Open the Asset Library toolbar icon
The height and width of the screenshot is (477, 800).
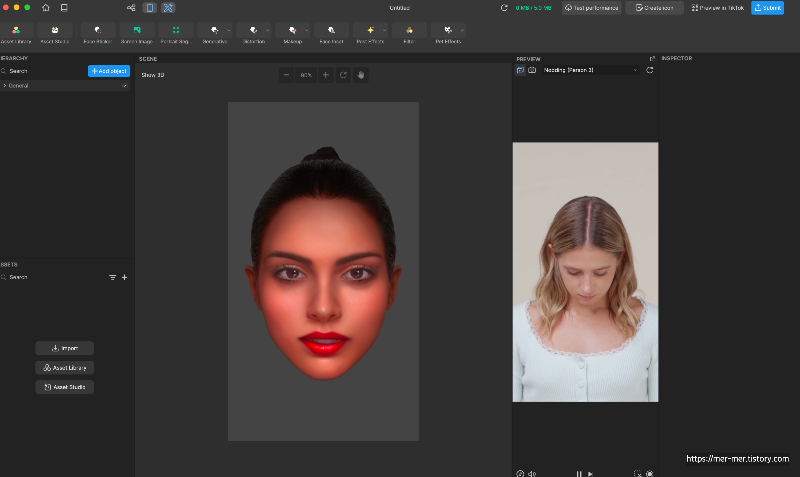16,31
